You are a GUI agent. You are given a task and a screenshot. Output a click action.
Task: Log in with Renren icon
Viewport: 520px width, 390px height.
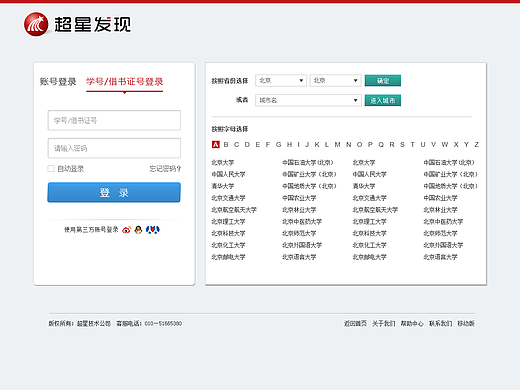tap(153, 230)
